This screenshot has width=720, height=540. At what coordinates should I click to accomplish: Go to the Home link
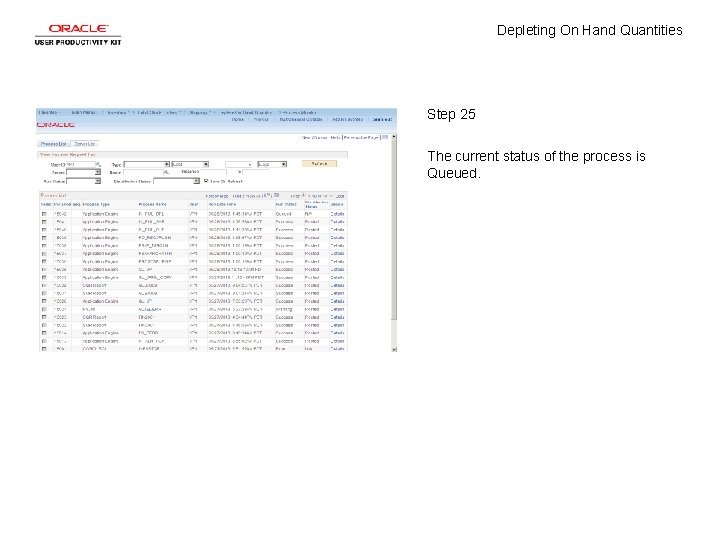coord(238,119)
